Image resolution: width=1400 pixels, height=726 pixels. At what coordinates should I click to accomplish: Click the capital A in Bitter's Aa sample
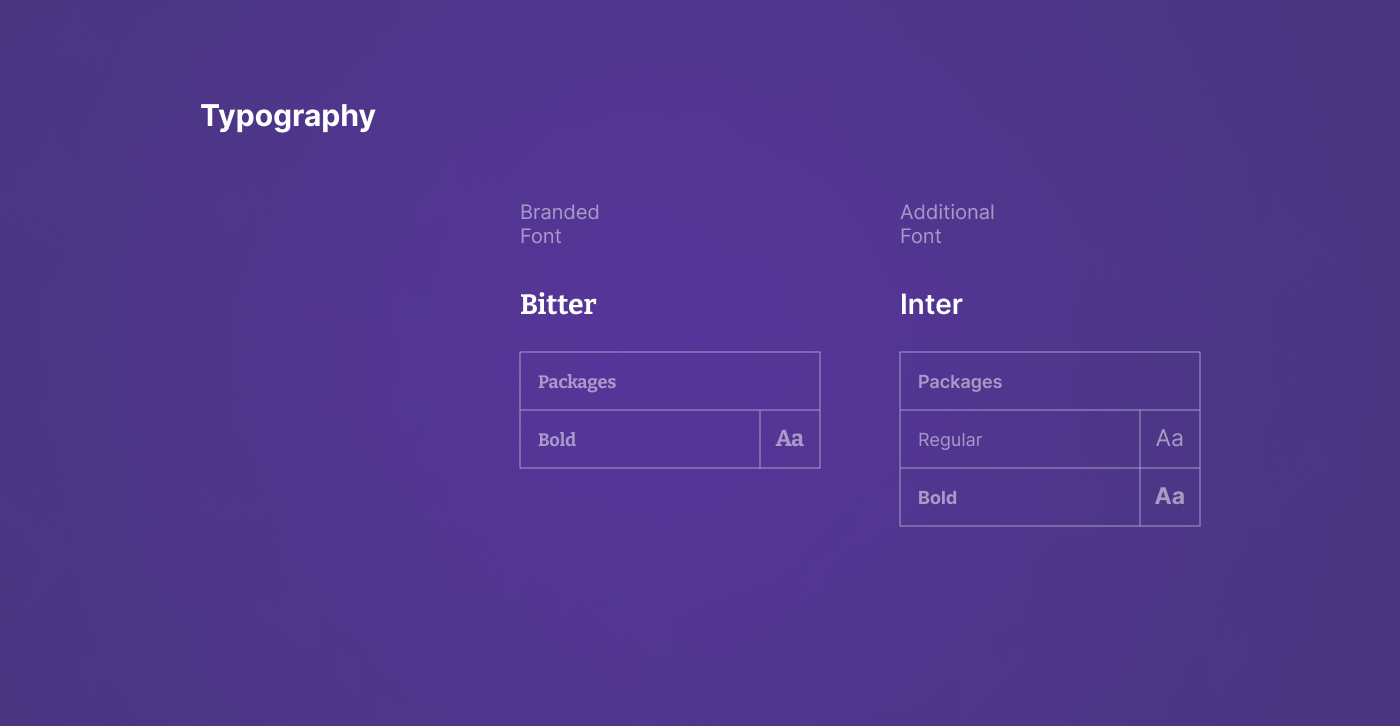pyautogui.click(x=783, y=438)
